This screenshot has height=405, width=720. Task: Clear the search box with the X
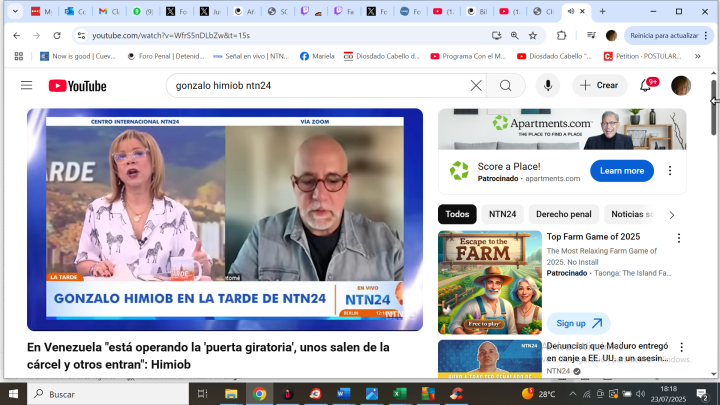pos(476,86)
